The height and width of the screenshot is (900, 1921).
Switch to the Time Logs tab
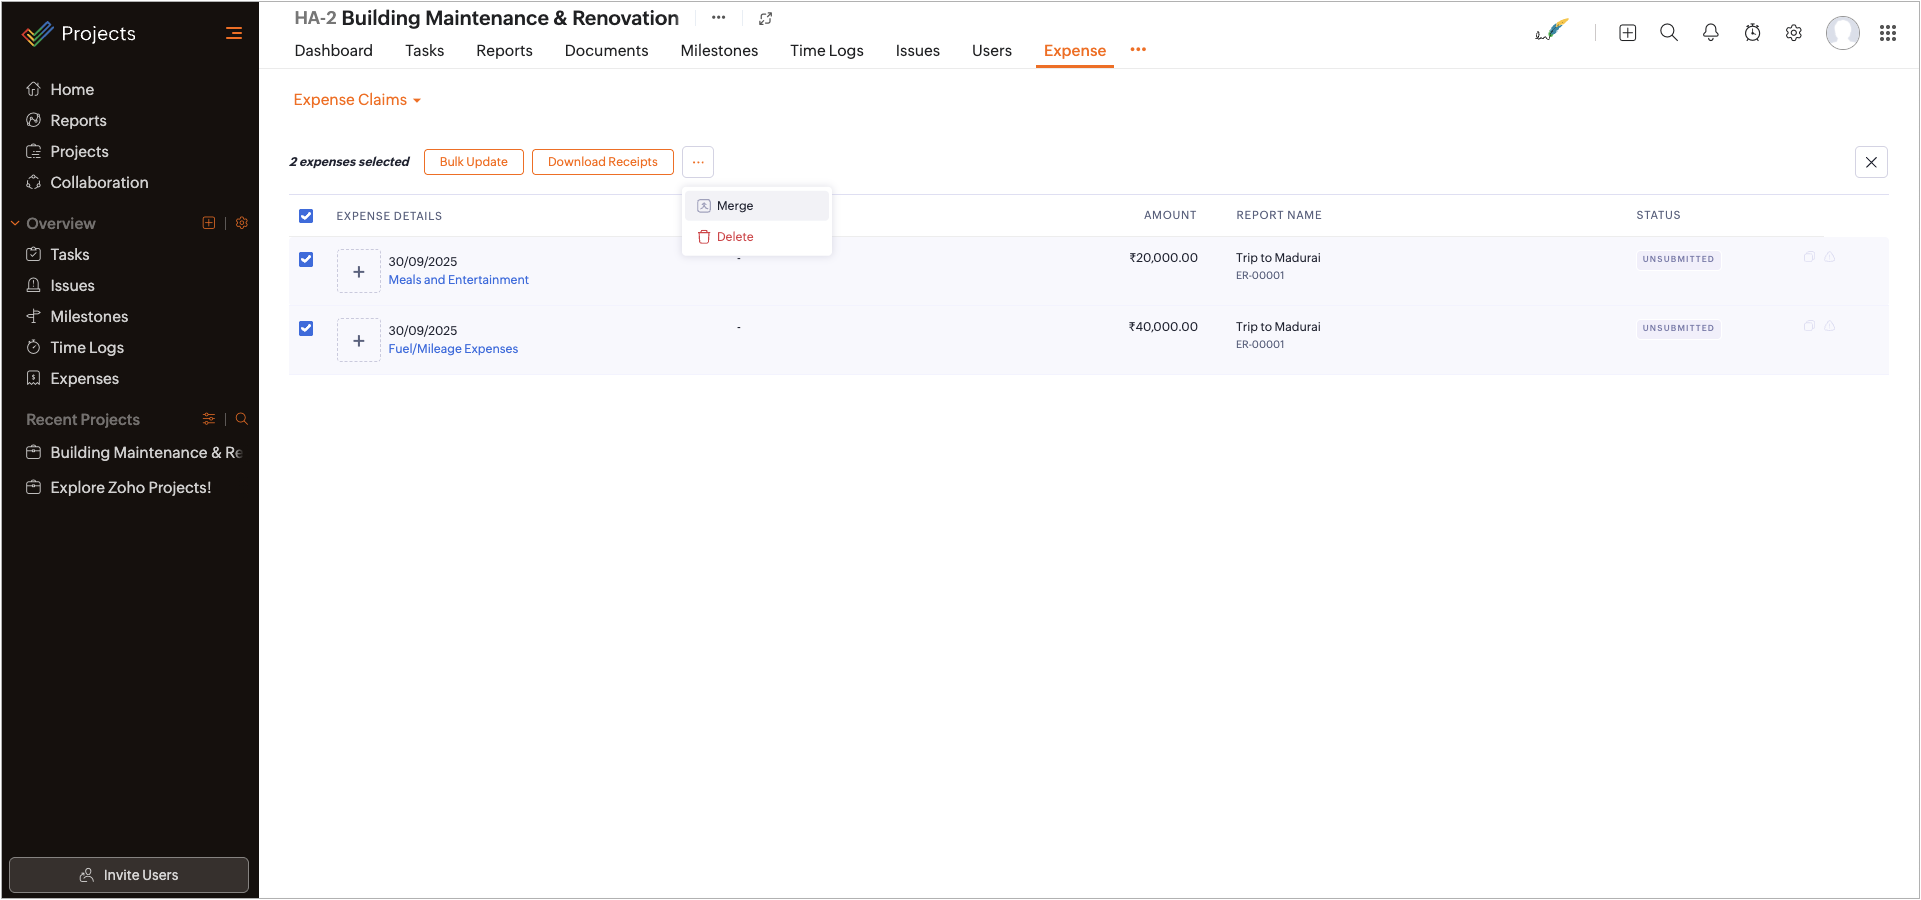[826, 51]
